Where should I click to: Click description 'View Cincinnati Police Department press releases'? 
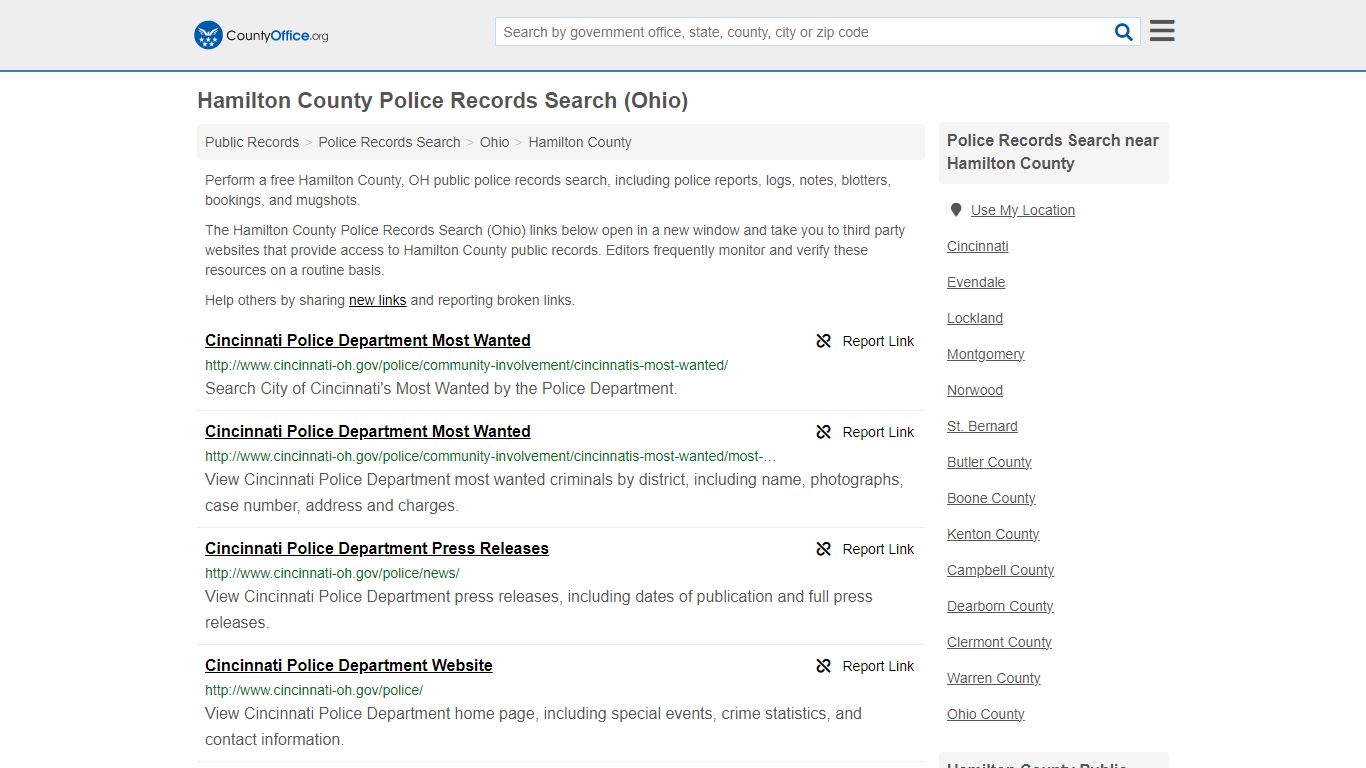pyautogui.click(x=539, y=609)
